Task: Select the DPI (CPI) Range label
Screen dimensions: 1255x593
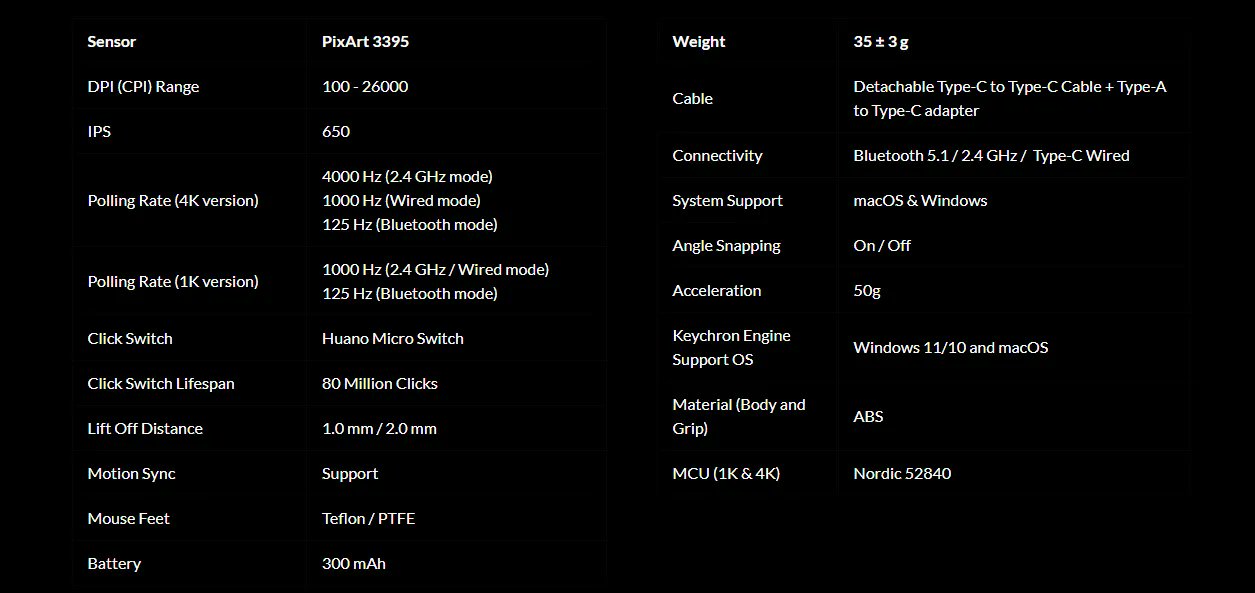Action: (143, 87)
